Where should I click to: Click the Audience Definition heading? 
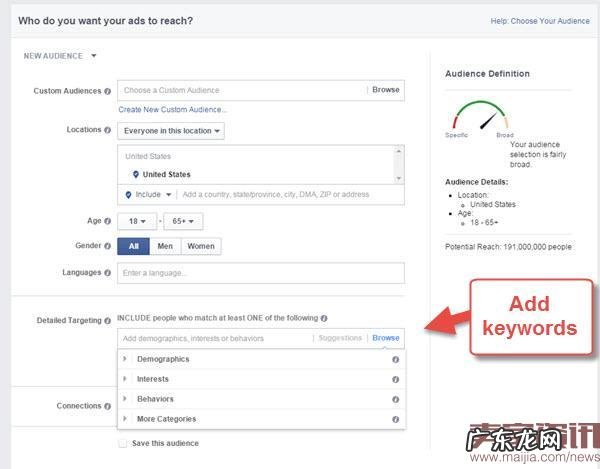(x=488, y=74)
